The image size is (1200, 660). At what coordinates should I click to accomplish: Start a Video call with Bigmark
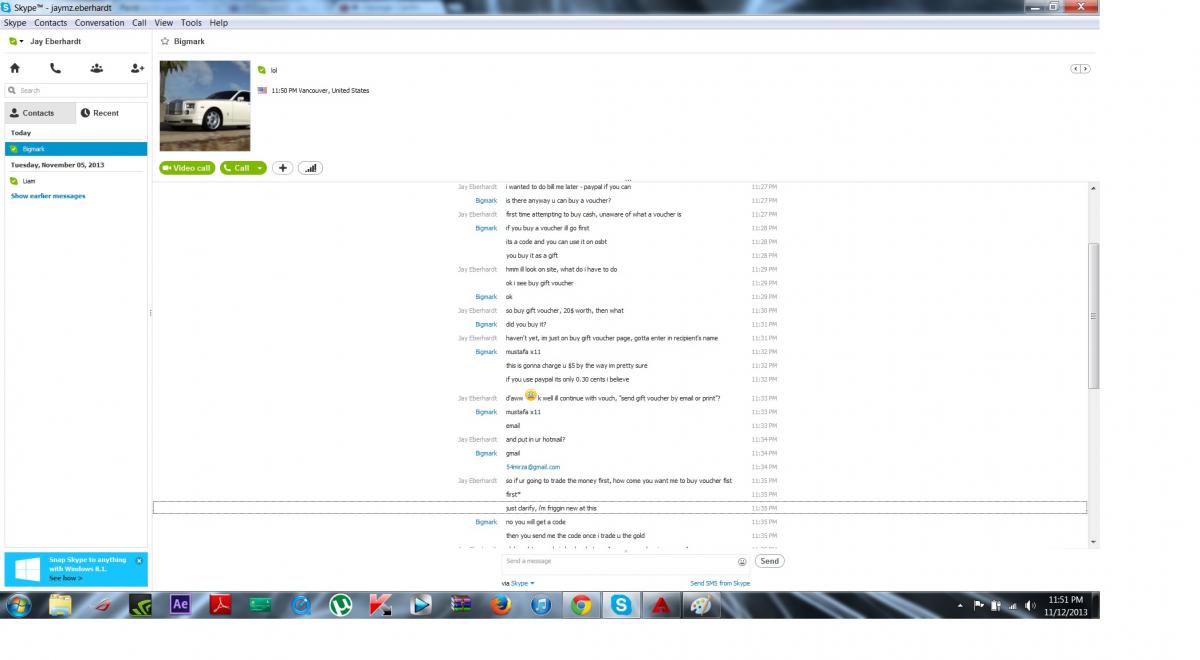click(186, 168)
